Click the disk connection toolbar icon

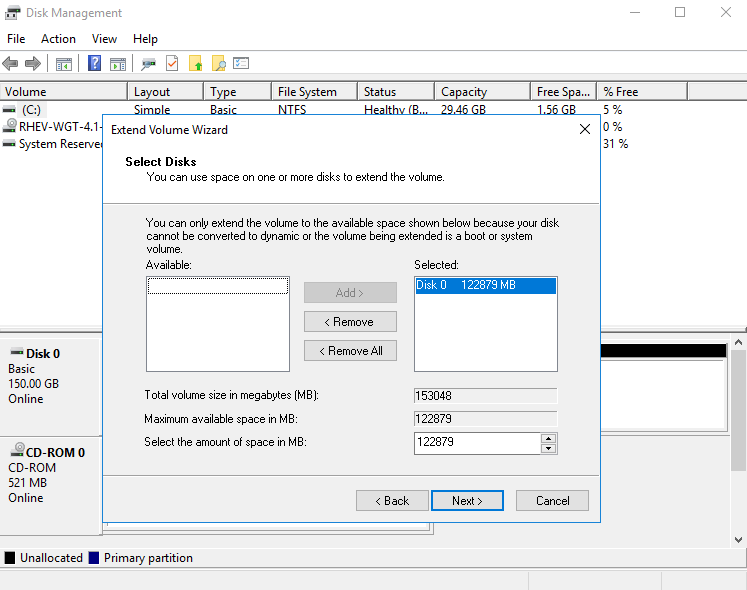pos(148,64)
